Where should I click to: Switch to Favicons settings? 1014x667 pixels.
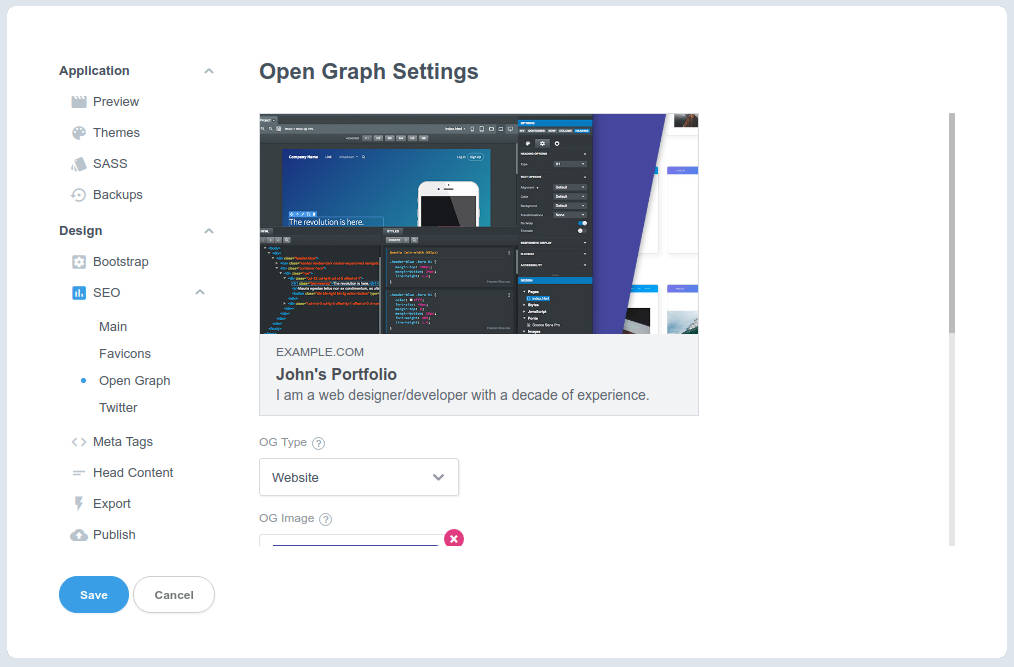tap(124, 353)
